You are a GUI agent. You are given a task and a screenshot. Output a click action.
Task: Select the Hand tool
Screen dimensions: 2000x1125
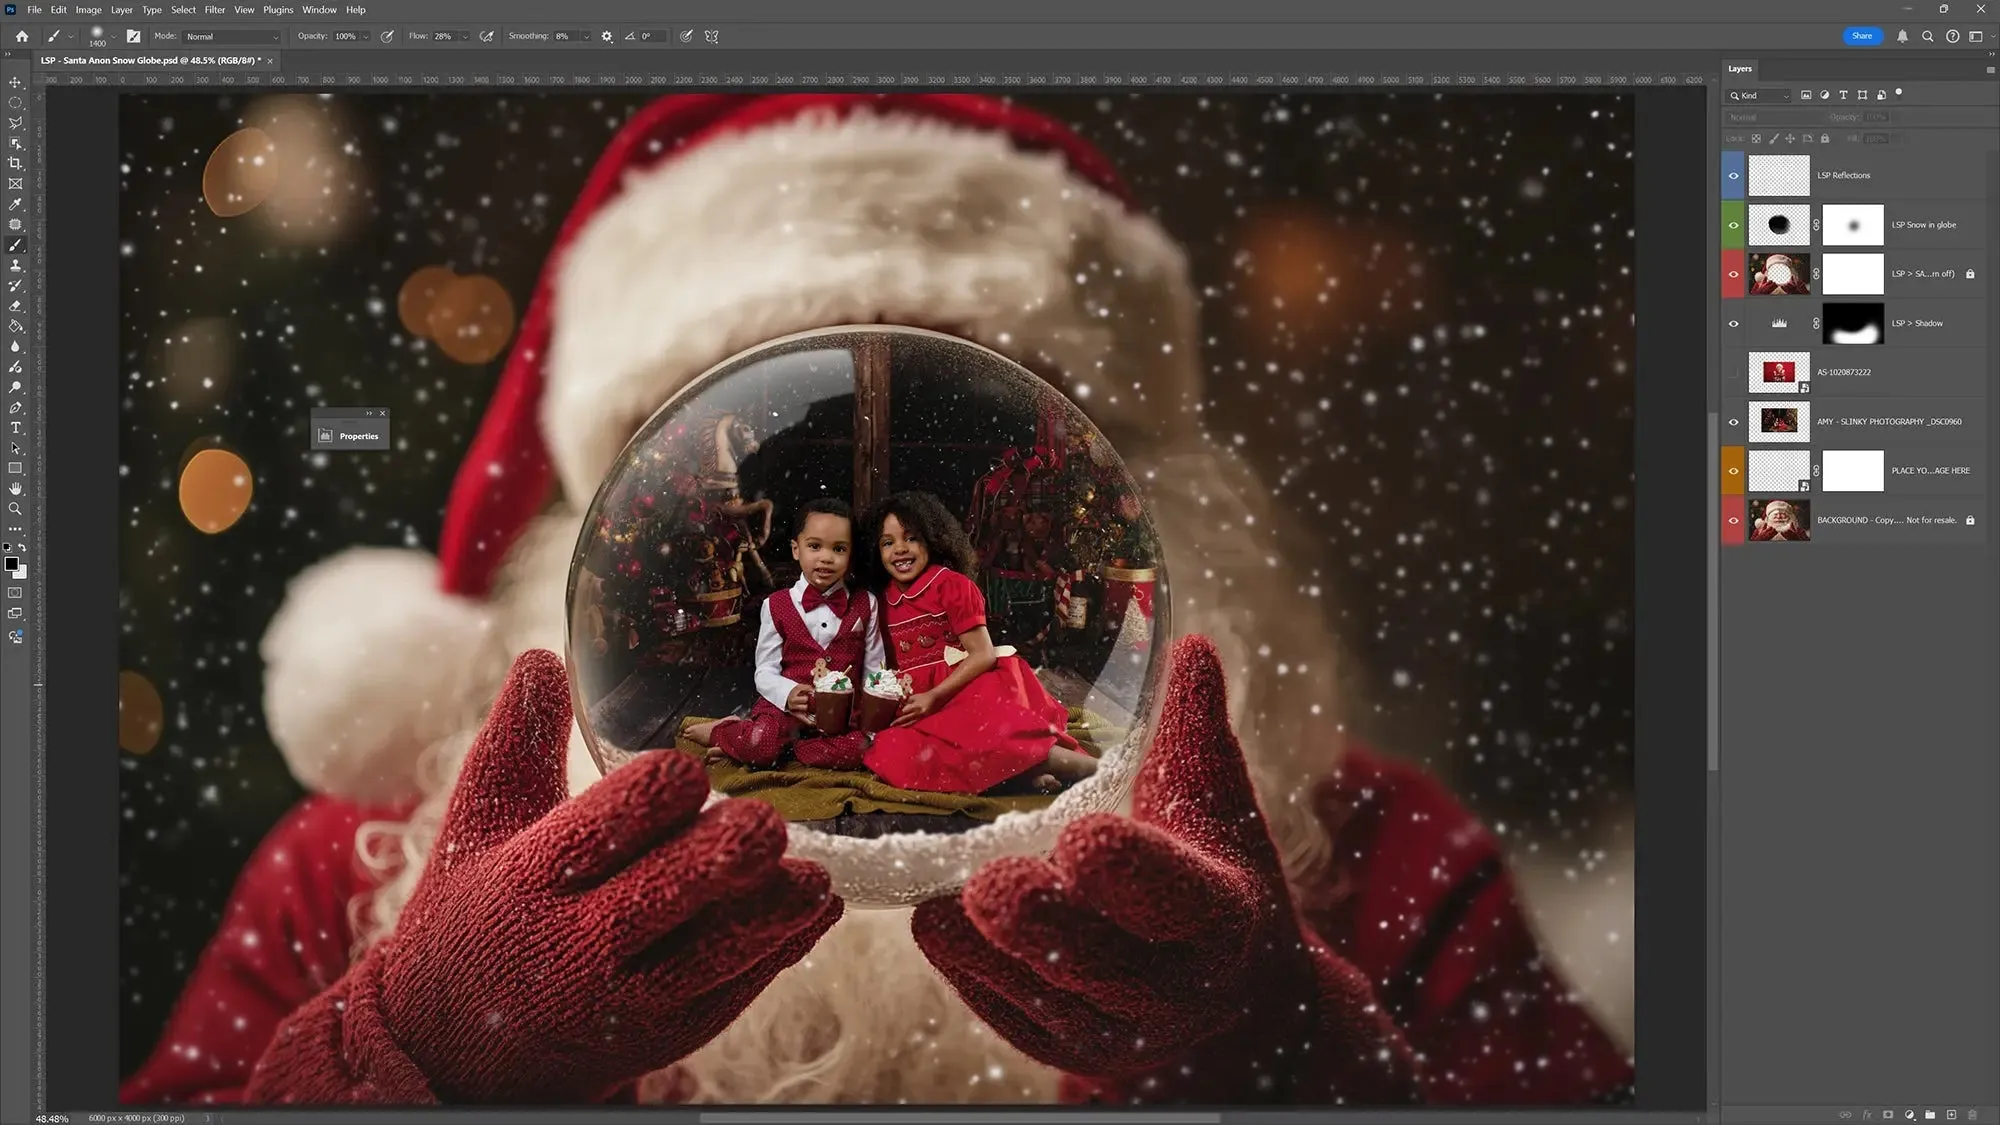pyautogui.click(x=15, y=488)
